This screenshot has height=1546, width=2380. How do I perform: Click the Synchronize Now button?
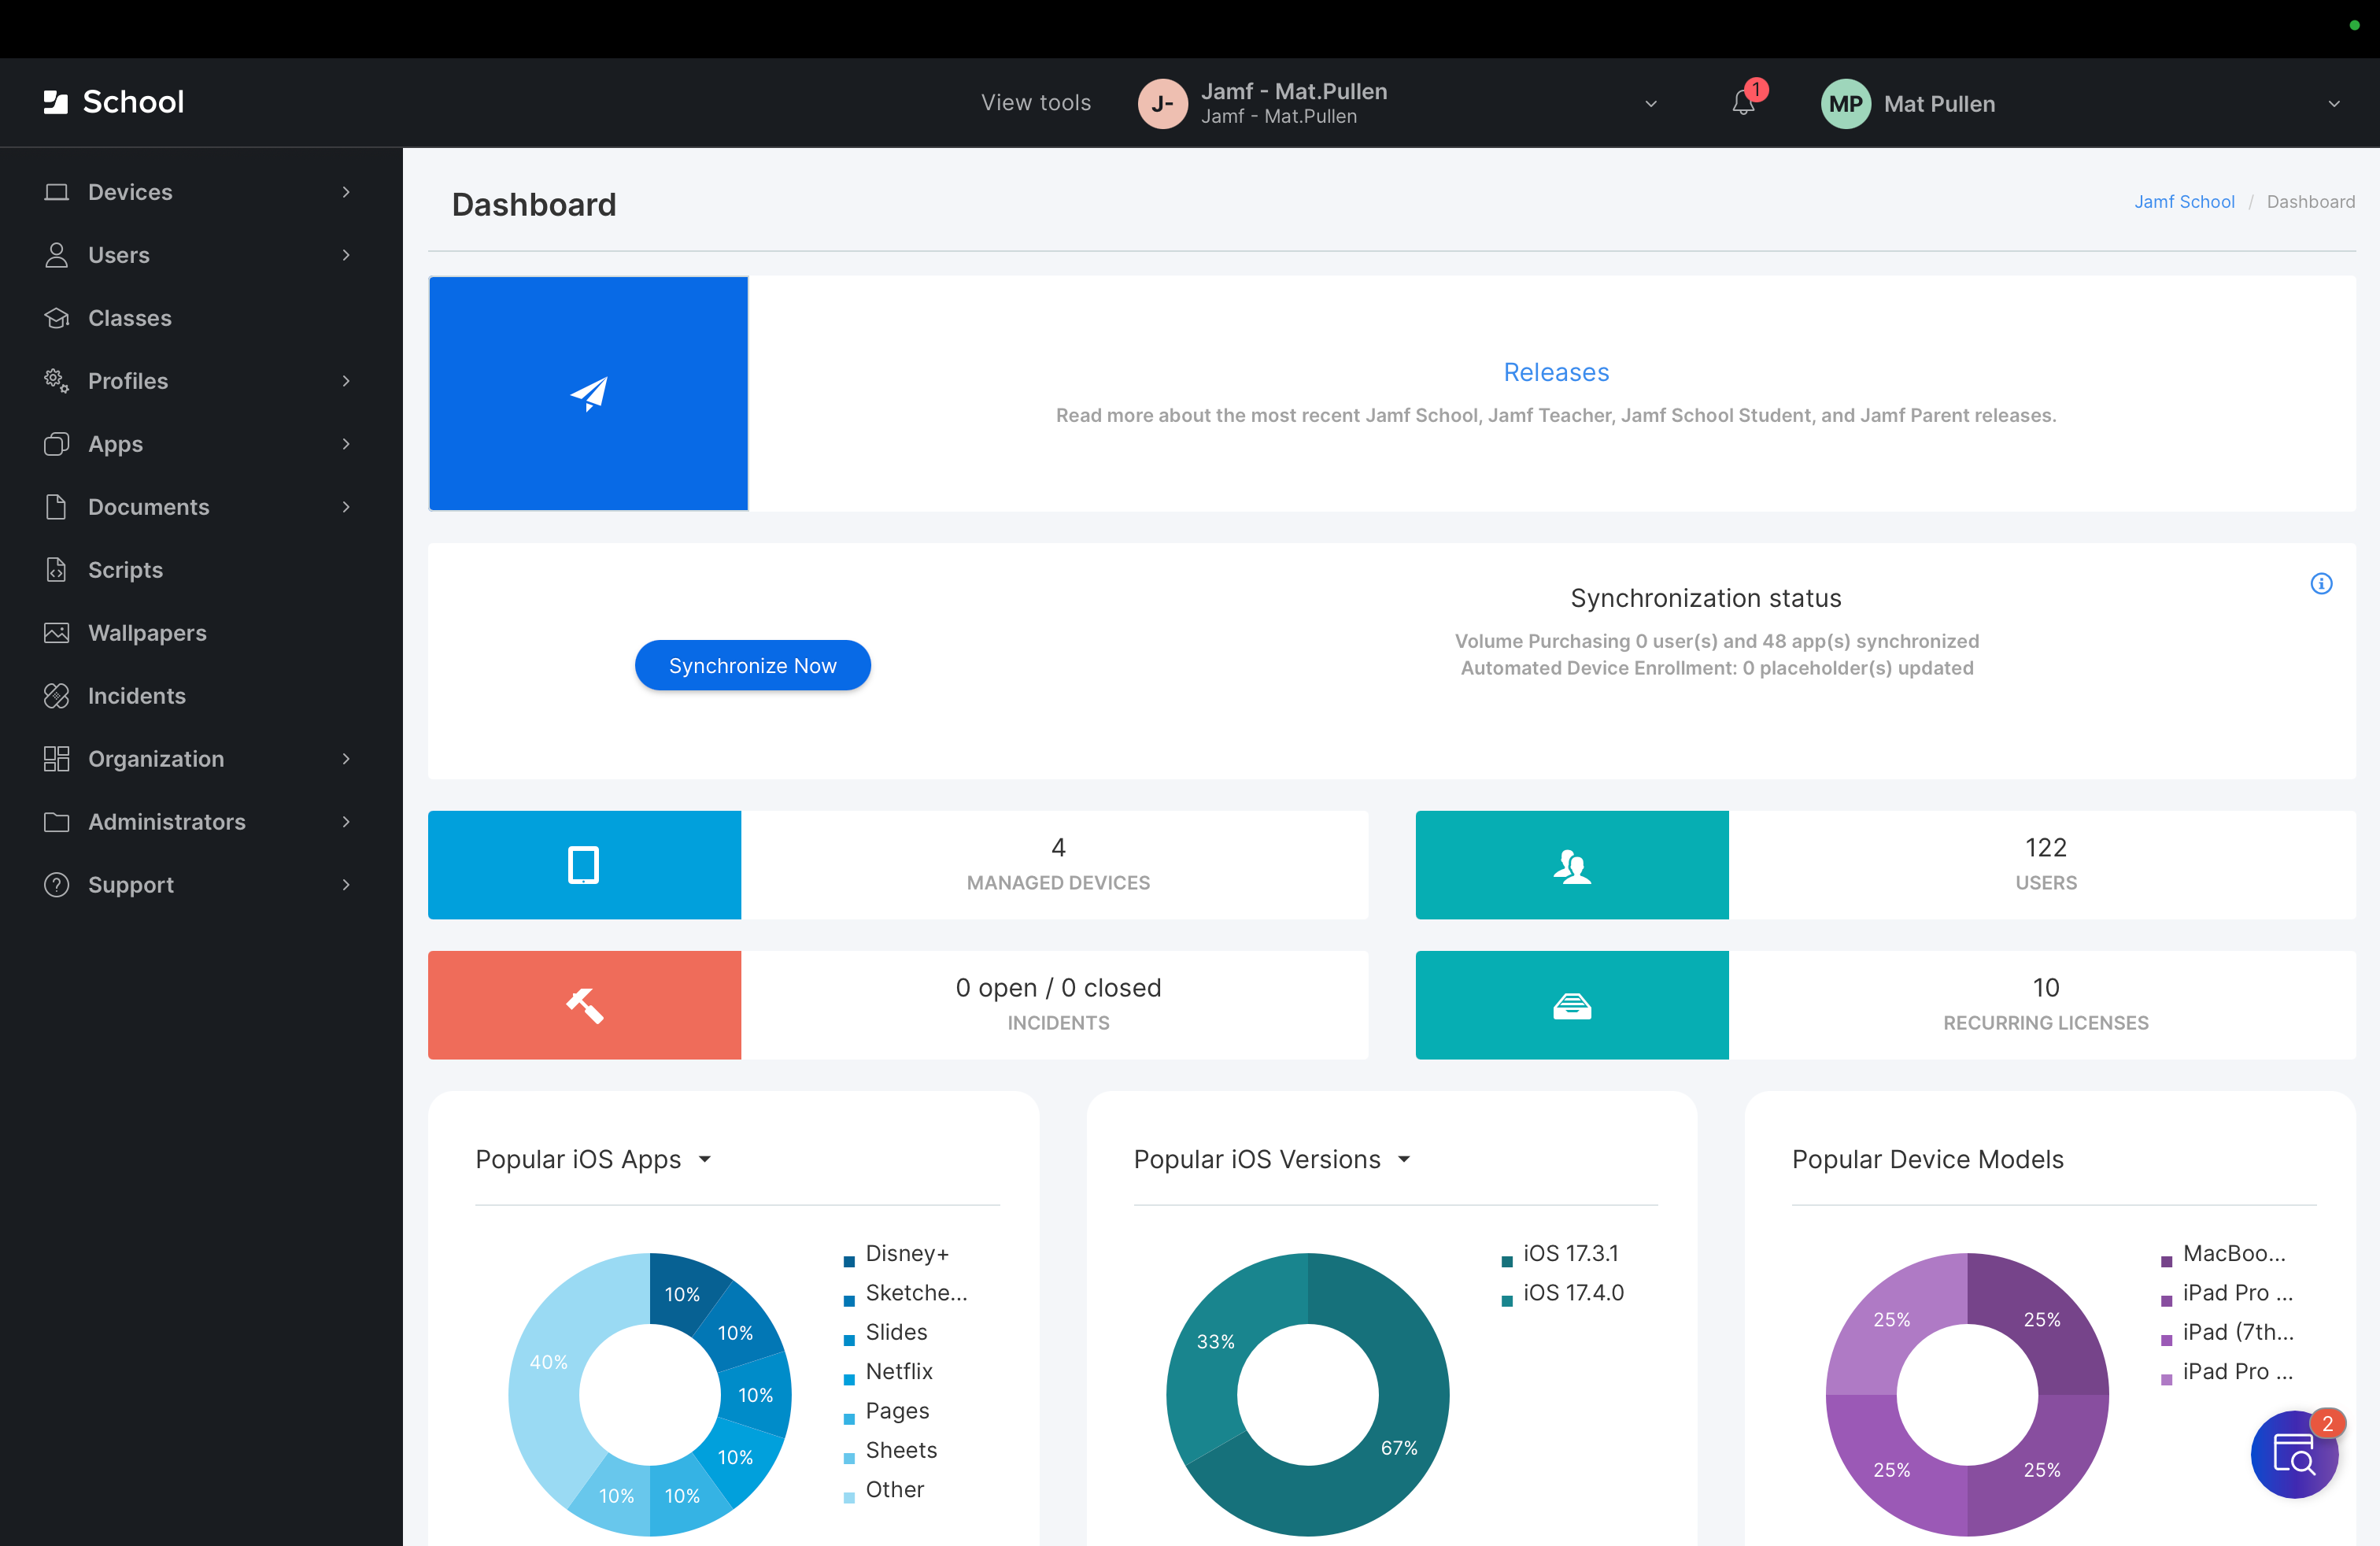[752, 665]
